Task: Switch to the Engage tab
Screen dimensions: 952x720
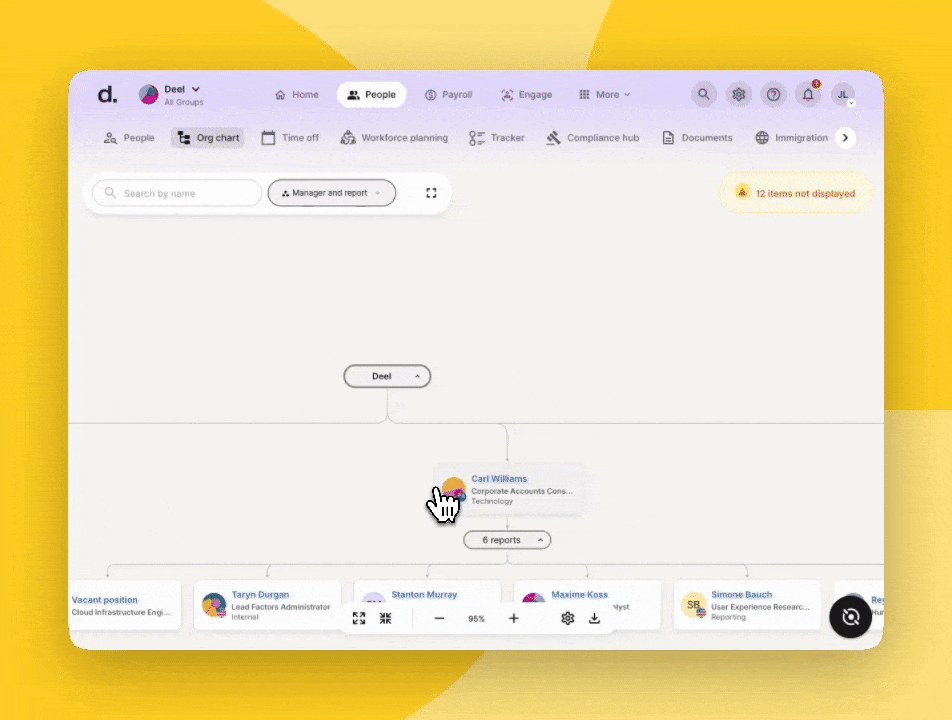Action: click(x=526, y=95)
